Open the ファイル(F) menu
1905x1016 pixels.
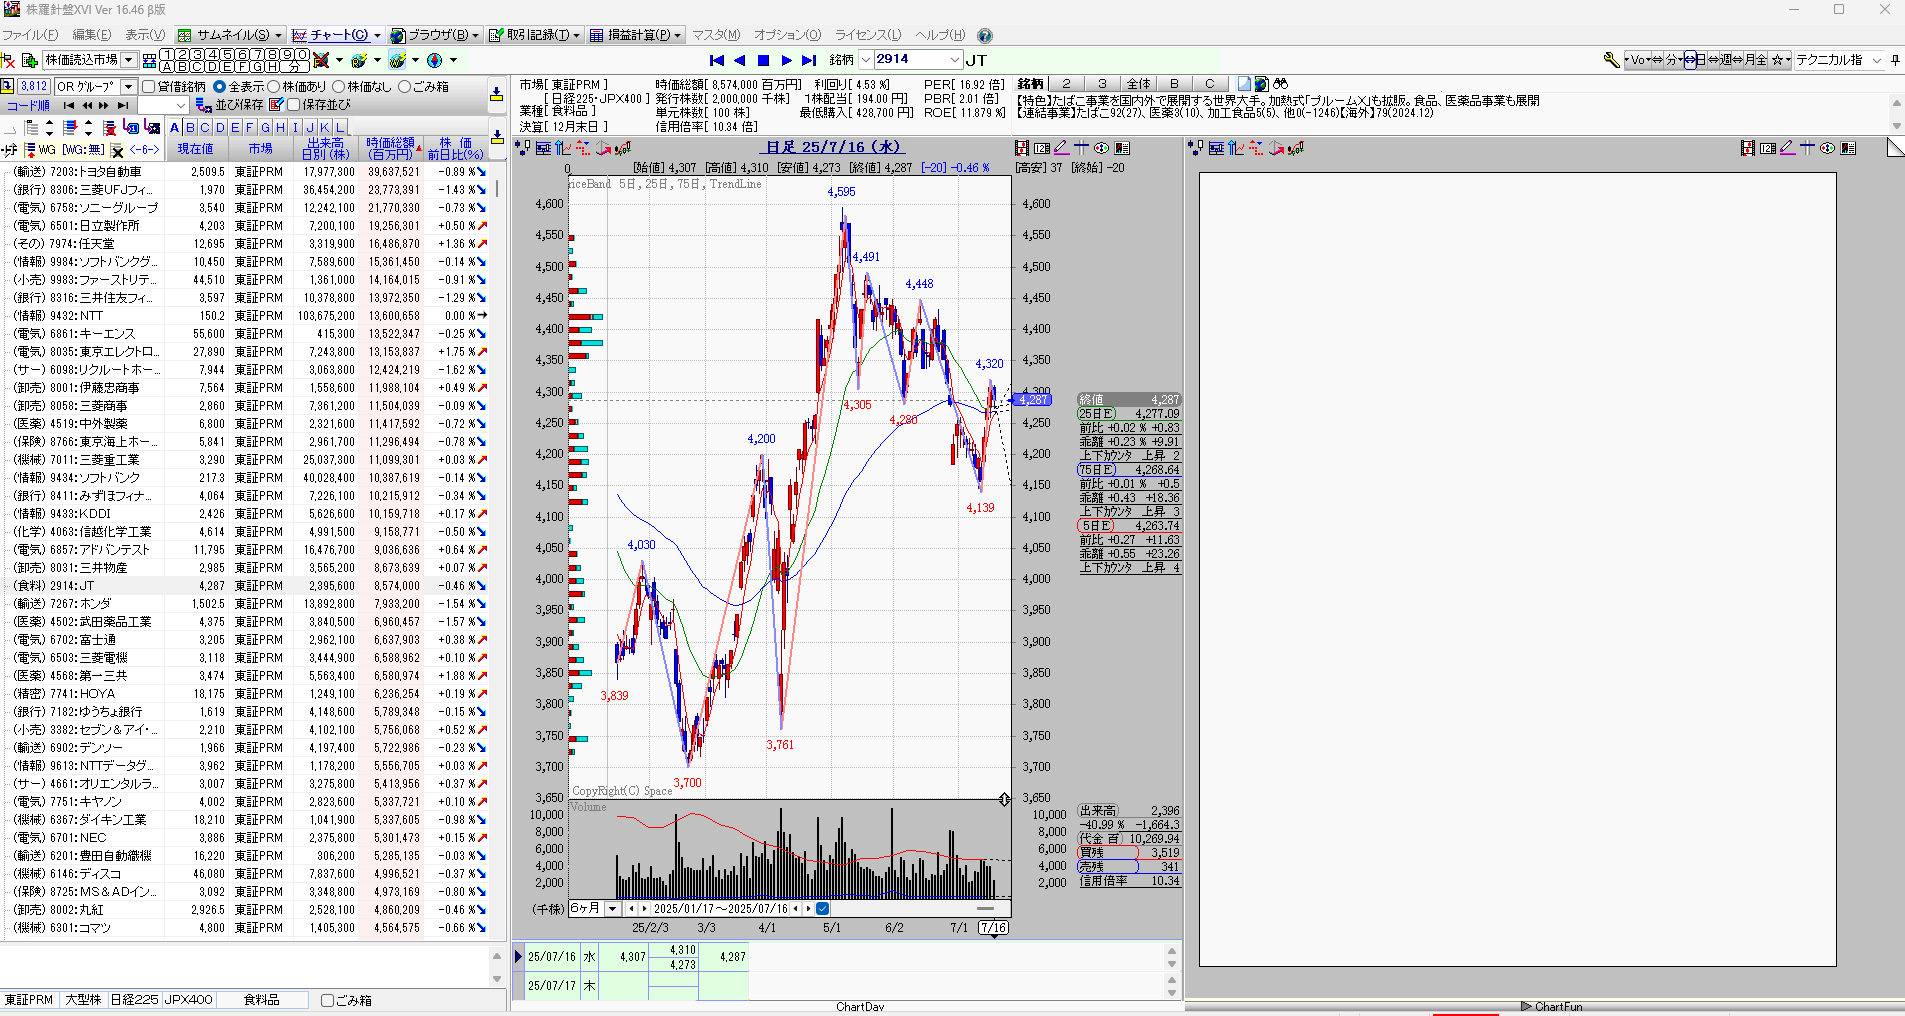click(x=30, y=35)
